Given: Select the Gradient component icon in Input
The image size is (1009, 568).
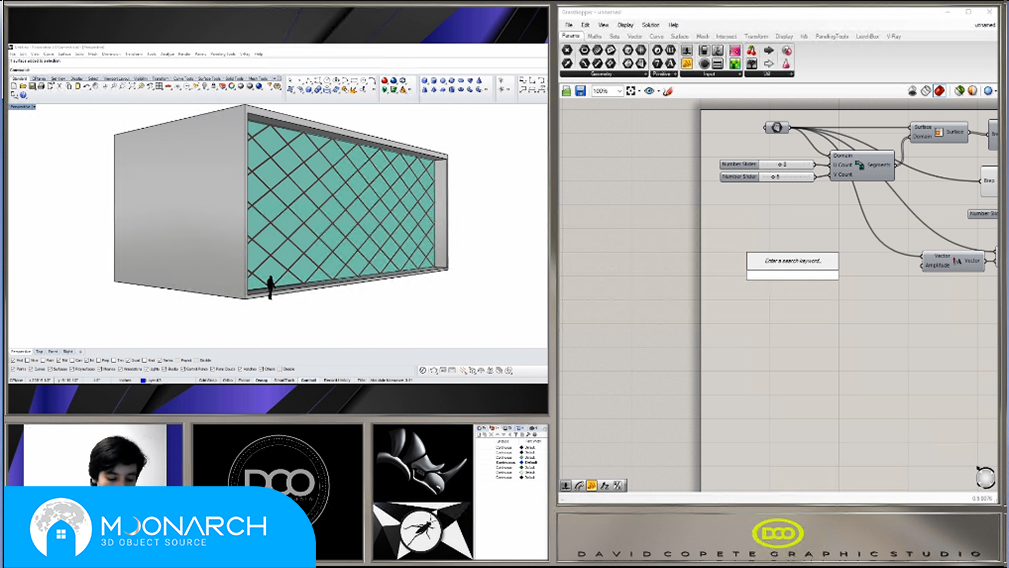Looking at the screenshot, I should pos(735,64).
